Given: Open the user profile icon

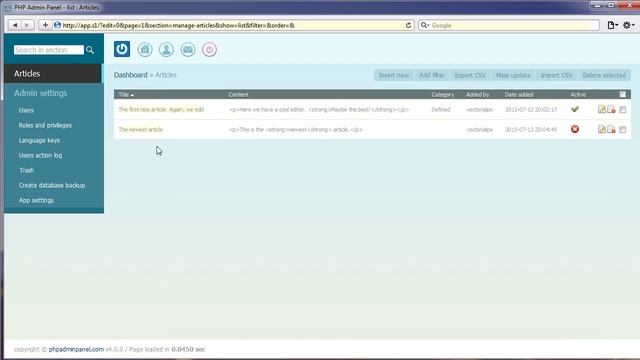Looking at the screenshot, I should pyautogui.click(x=166, y=49).
